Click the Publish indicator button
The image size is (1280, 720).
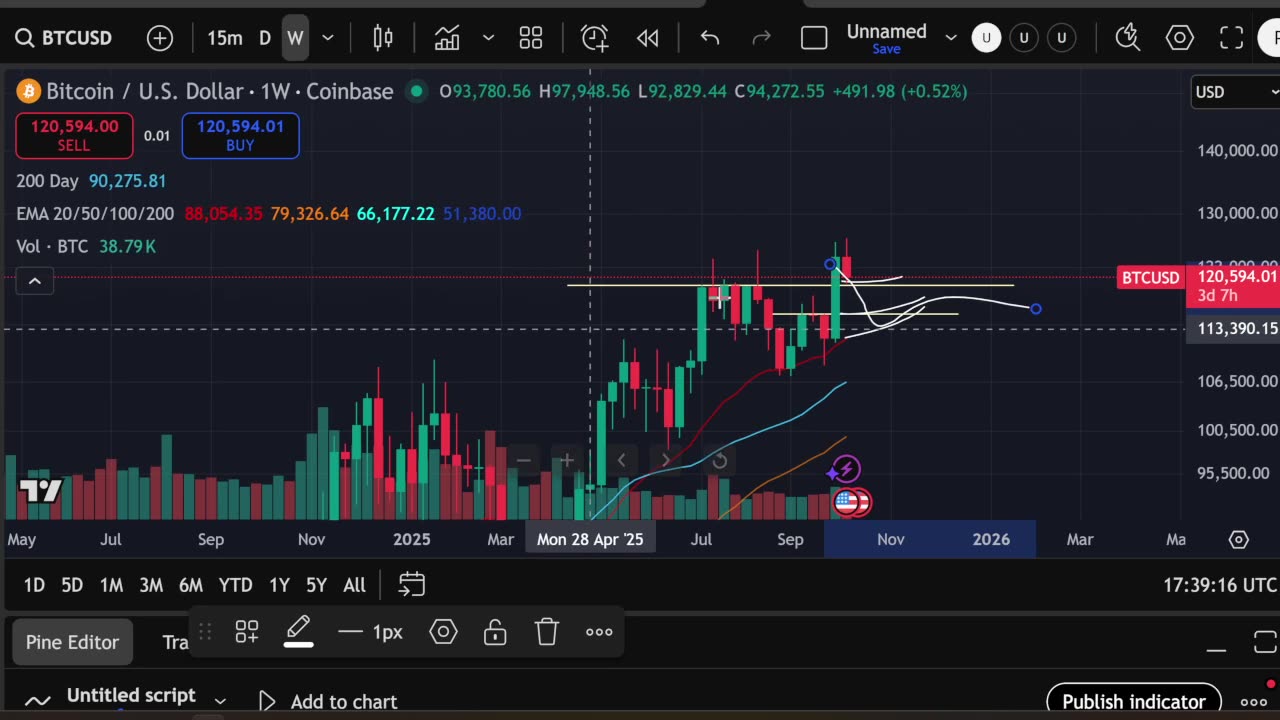point(1134,702)
